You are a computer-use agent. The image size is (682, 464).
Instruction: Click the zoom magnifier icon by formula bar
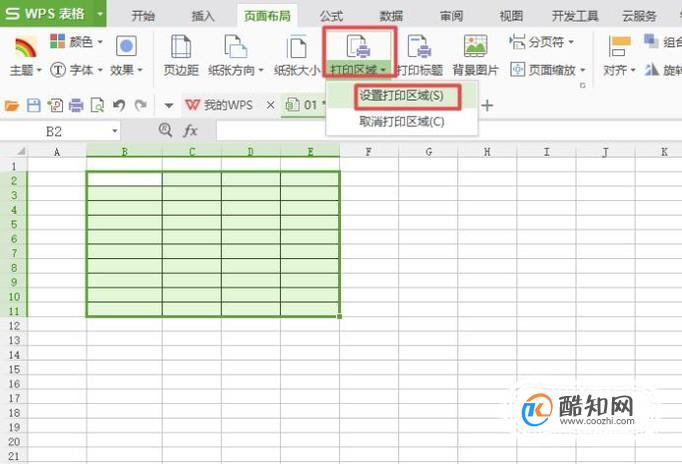pos(165,130)
